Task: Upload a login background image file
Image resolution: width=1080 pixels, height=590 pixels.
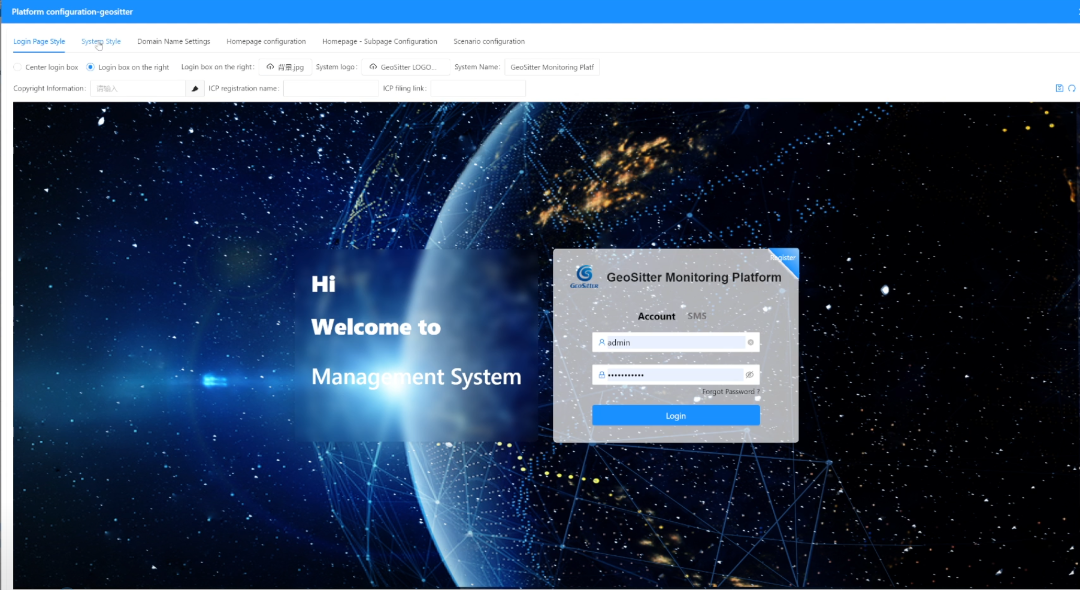Action: [285, 67]
